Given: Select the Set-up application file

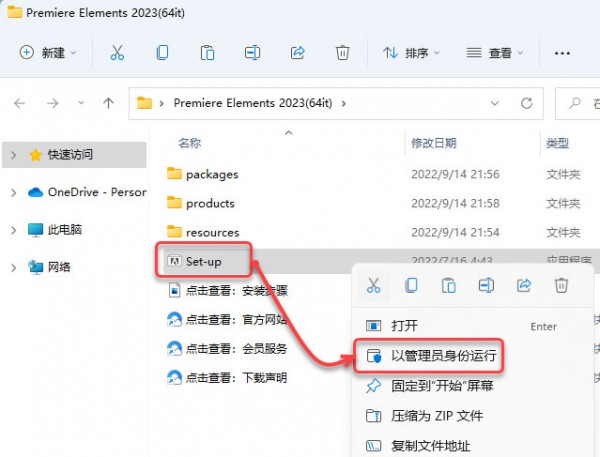Looking at the screenshot, I should [x=194, y=261].
